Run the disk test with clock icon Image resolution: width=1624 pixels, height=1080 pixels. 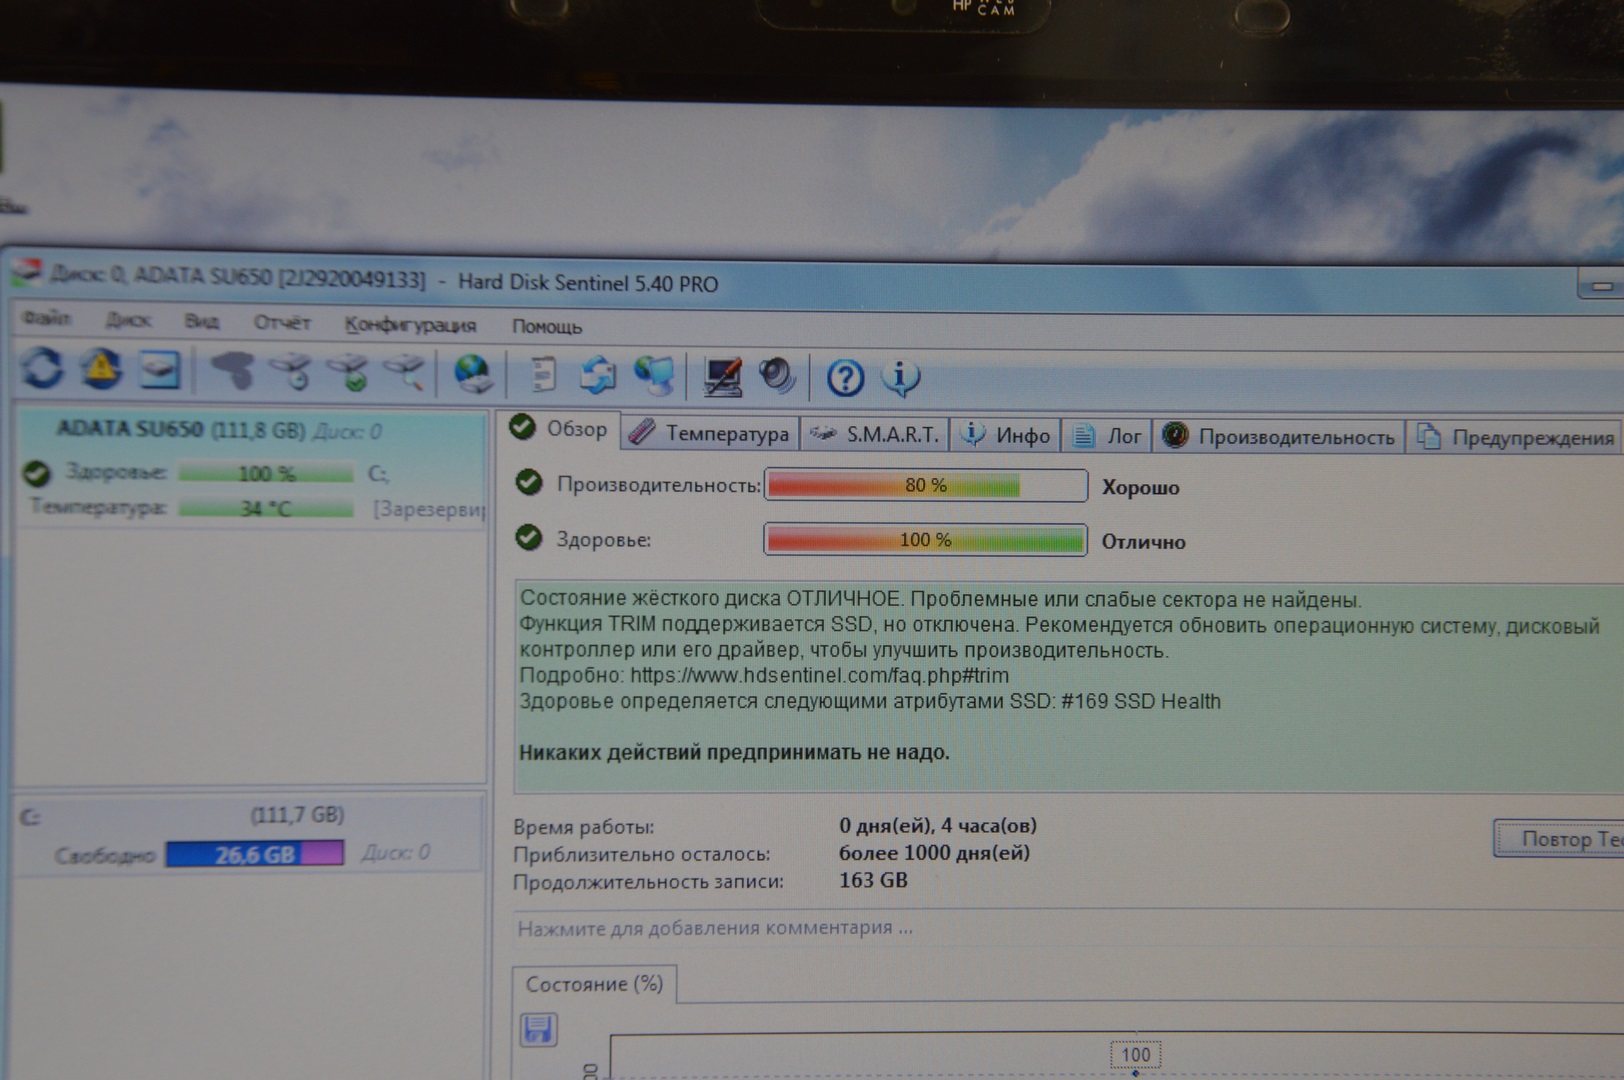click(292, 371)
